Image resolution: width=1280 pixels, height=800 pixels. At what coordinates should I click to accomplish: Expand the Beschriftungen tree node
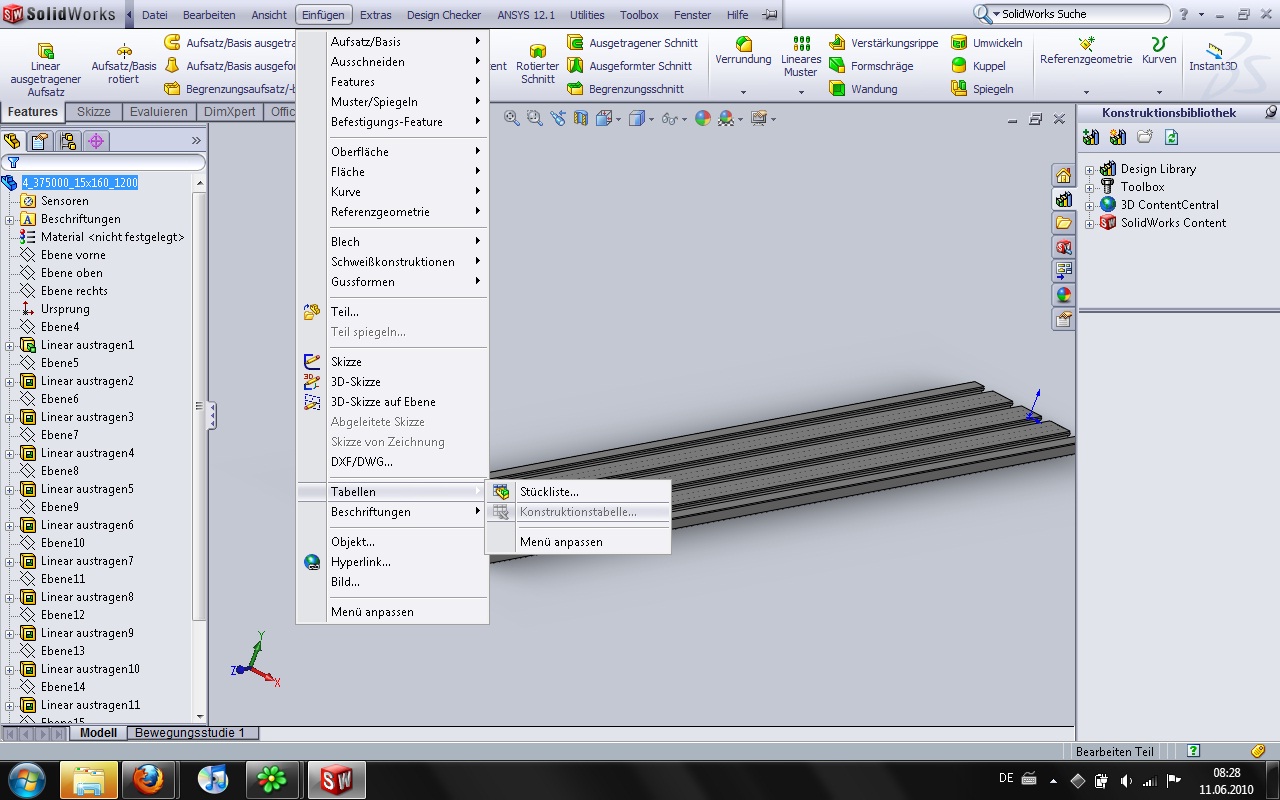coord(9,219)
